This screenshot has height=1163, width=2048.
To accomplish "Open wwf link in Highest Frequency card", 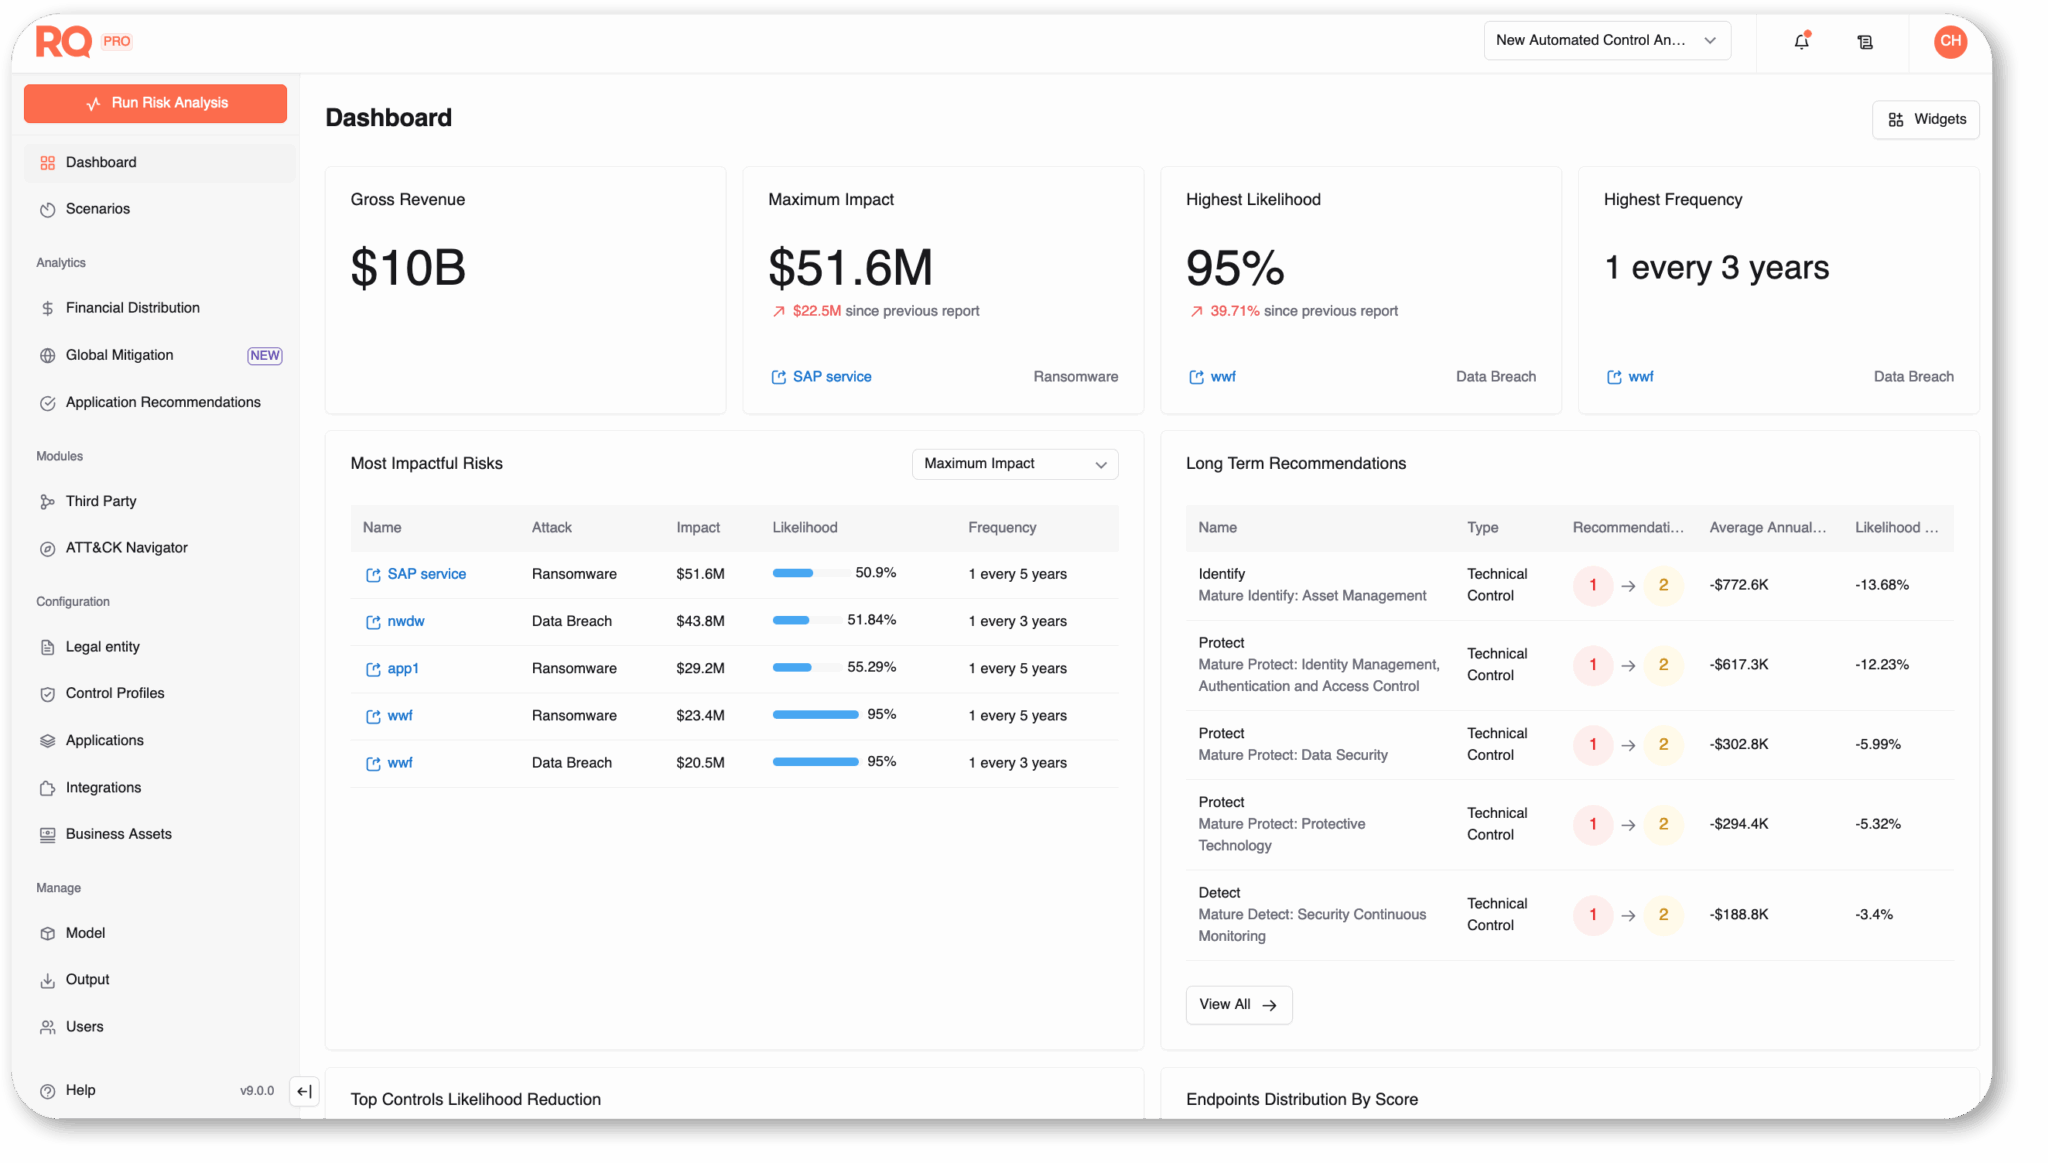I will pyautogui.click(x=1640, y=377).
